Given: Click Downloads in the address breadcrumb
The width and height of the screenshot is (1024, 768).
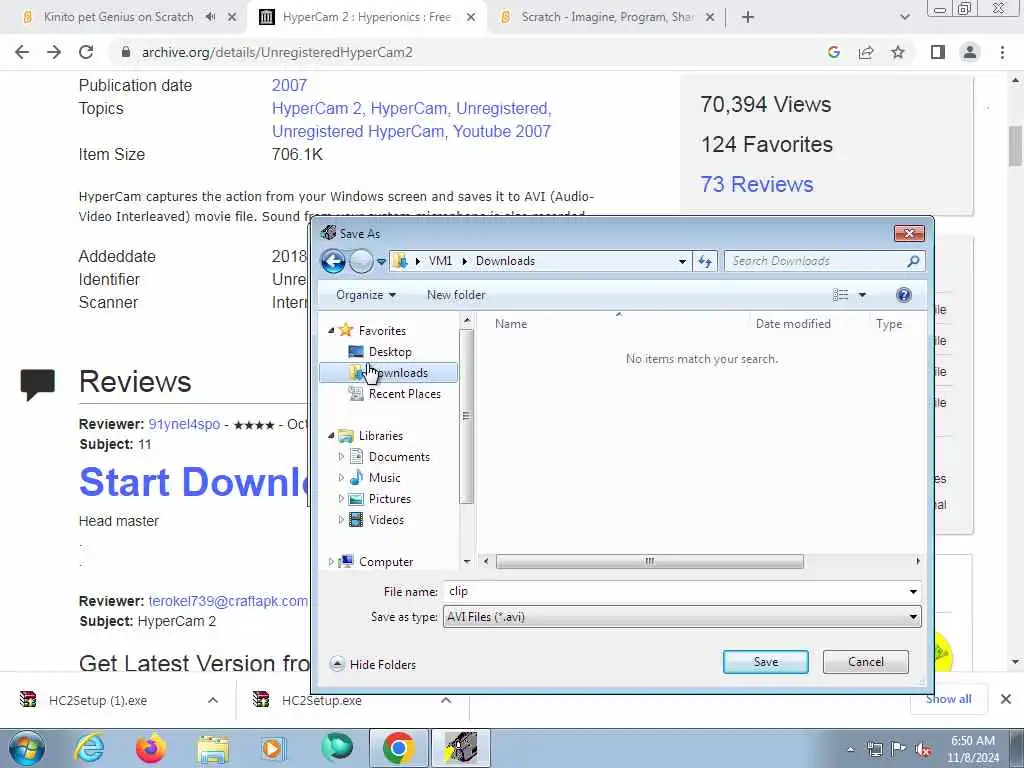Looking at the screenshot, I should 505,261.
